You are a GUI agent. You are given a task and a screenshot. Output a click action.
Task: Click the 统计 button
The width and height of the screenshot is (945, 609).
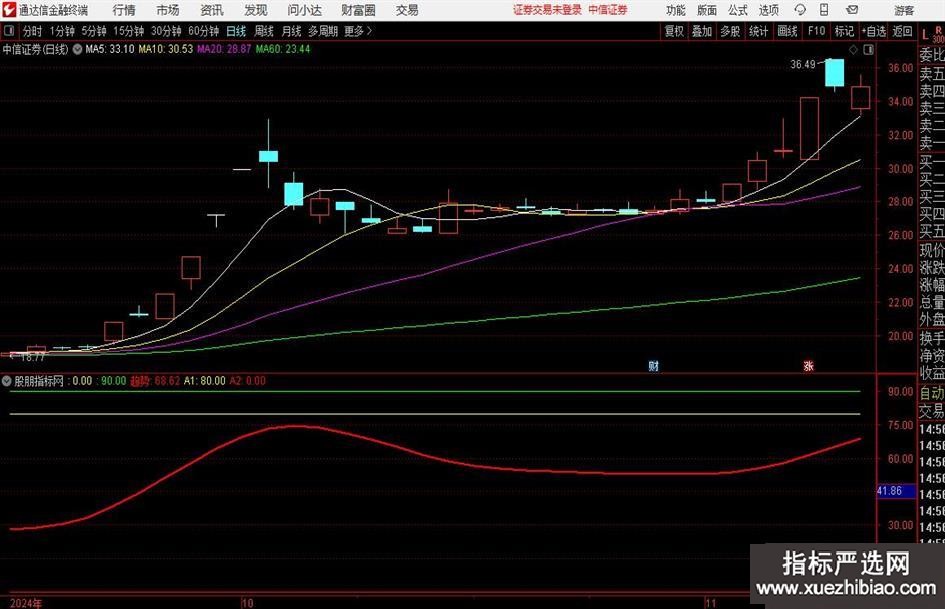[758, 31]
